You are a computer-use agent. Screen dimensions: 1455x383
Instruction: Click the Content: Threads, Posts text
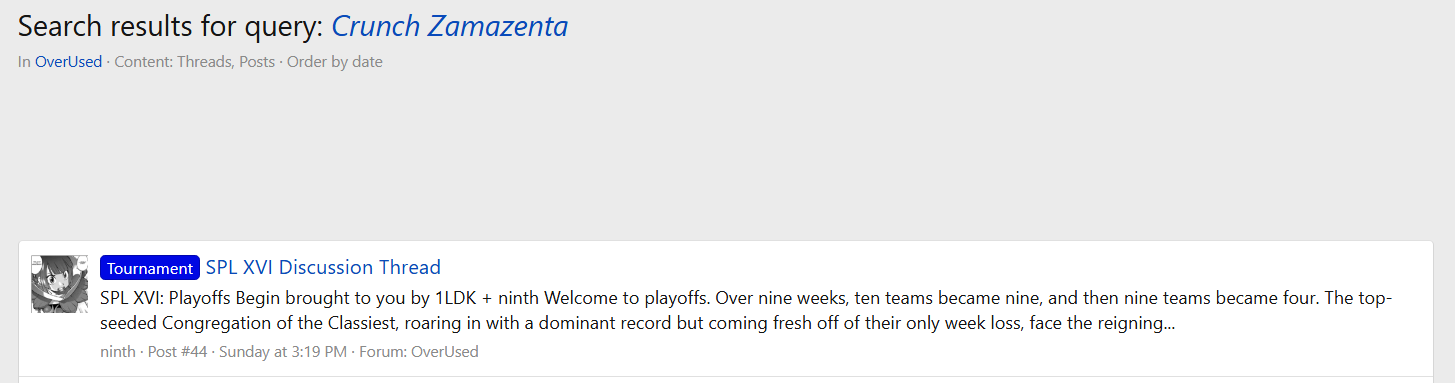click(x=195, y=62)
